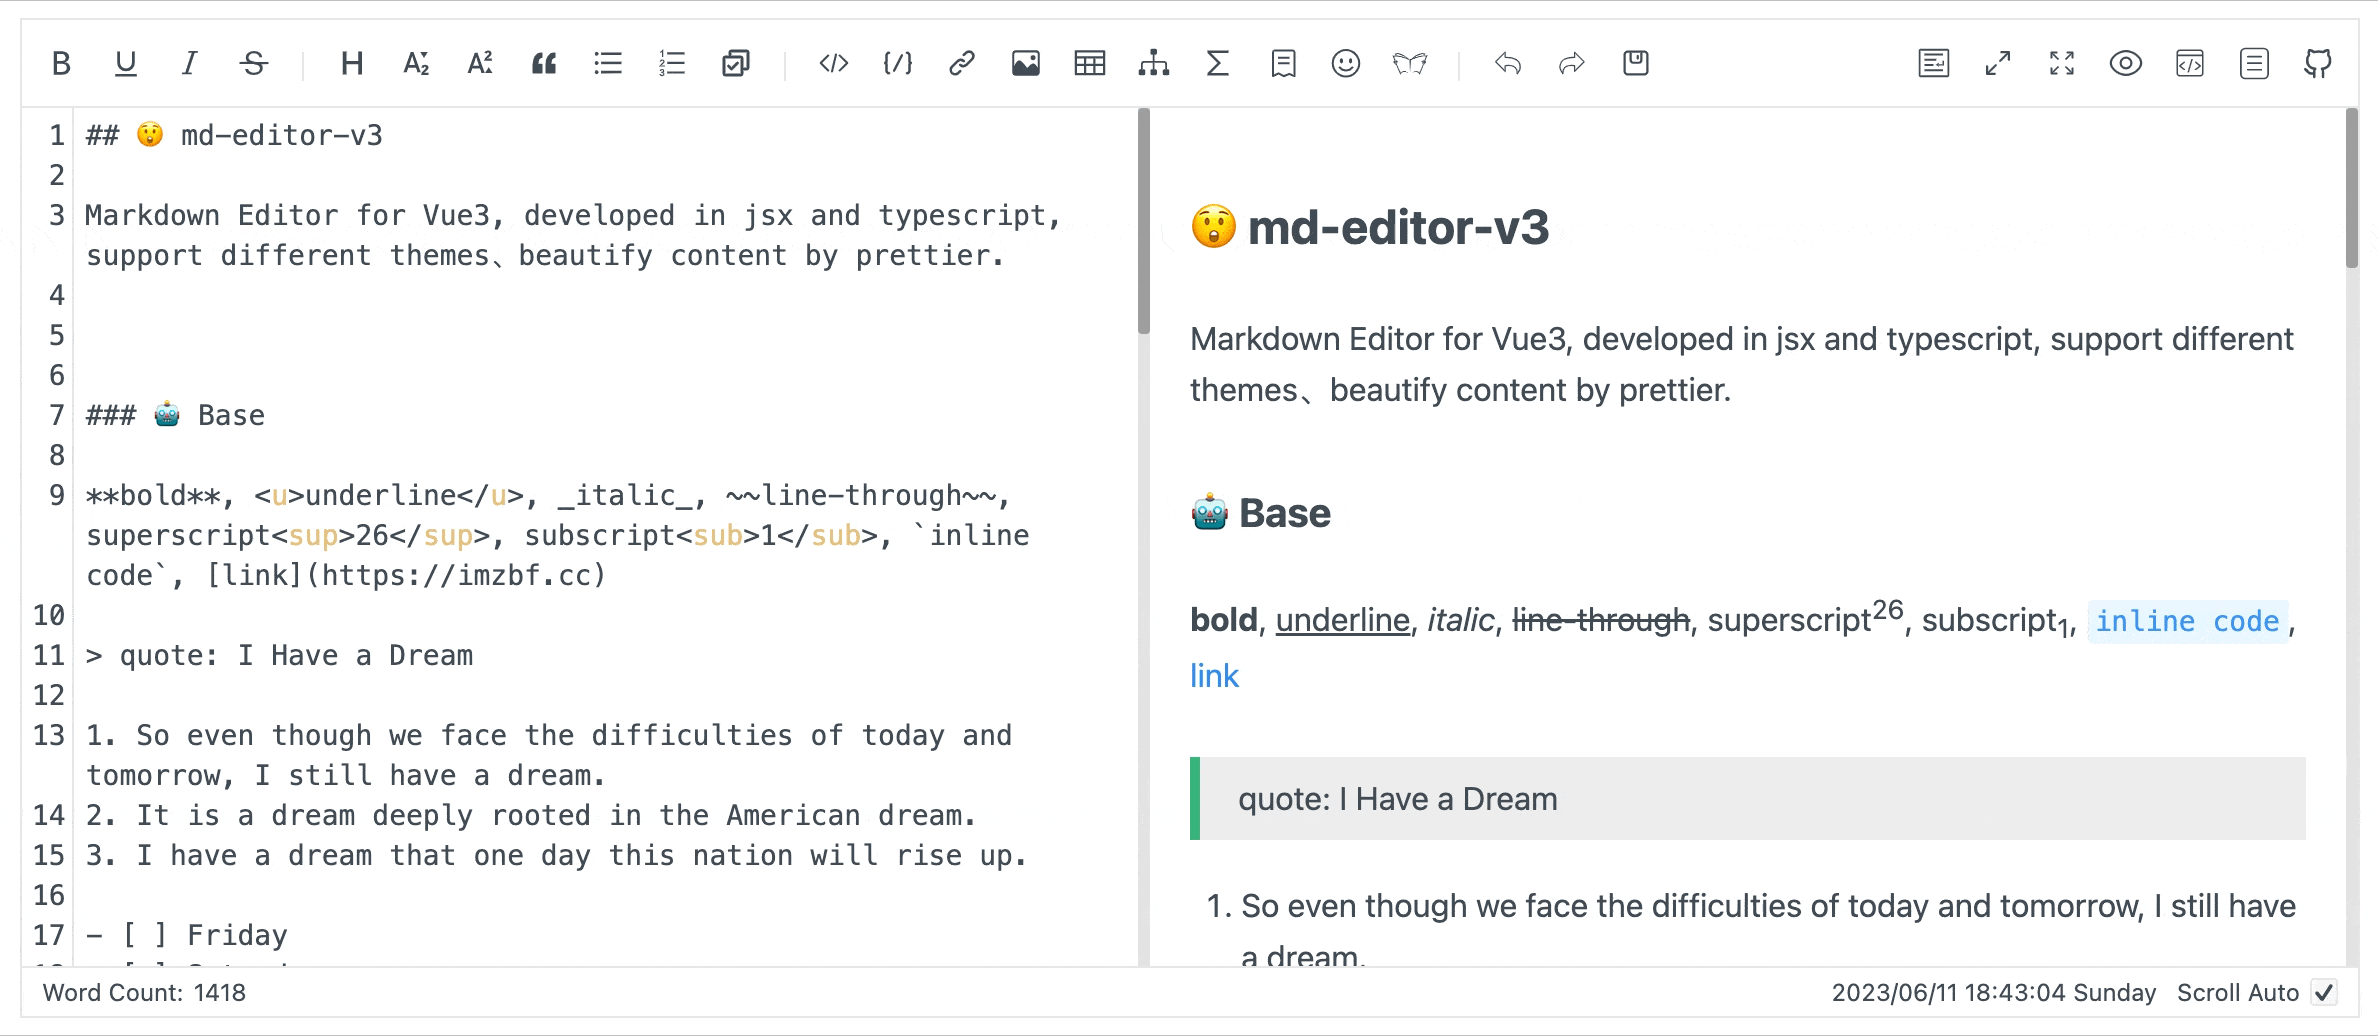Toggle the catalog outline panel
The height and width of the screenshot is (1036, 2378).
tap(2254, 64)
